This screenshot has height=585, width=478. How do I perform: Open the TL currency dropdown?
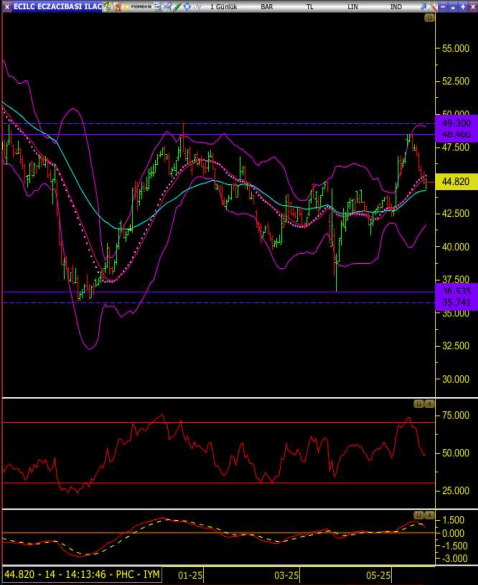(310, 7)
